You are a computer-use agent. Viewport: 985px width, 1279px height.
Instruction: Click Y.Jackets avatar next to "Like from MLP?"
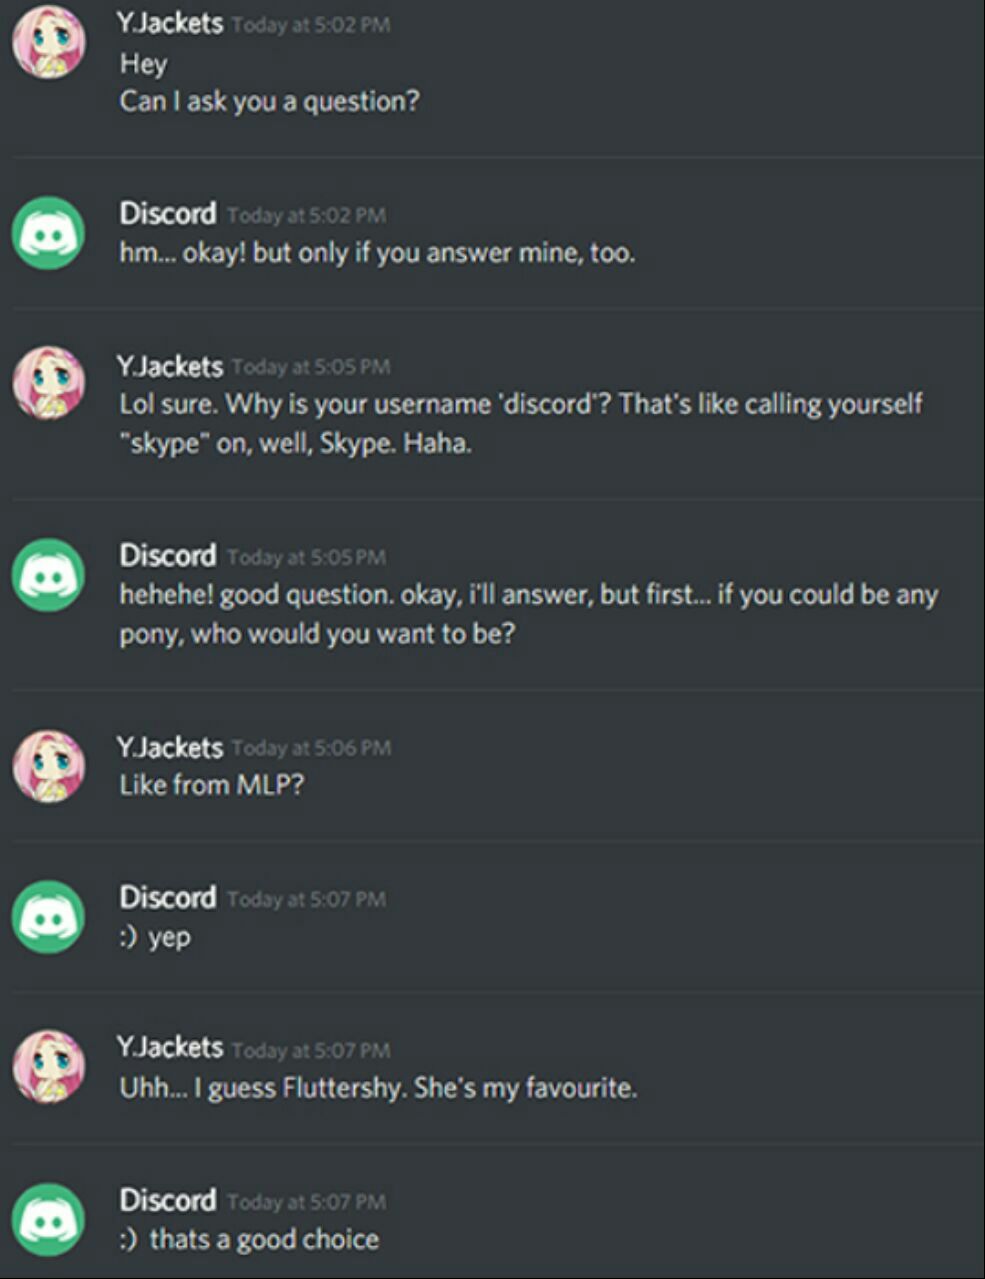[x=48, y=766]
